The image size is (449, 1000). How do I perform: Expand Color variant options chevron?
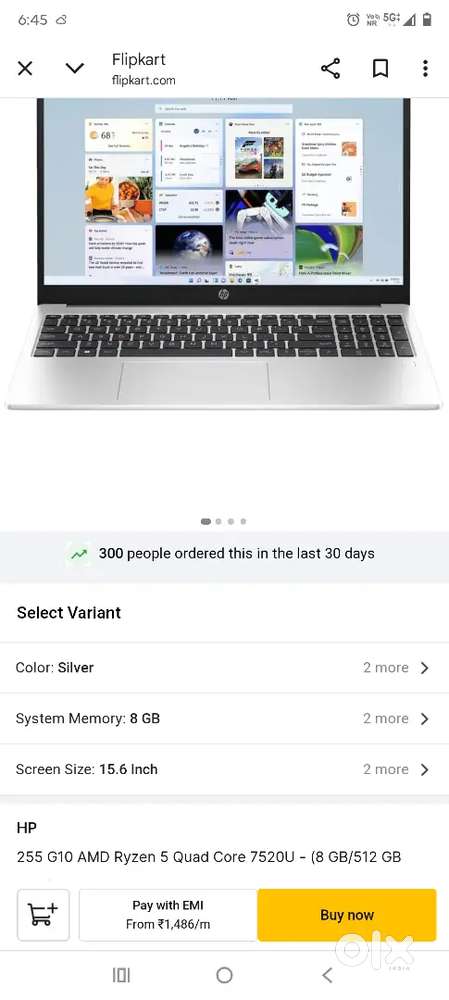425,668
